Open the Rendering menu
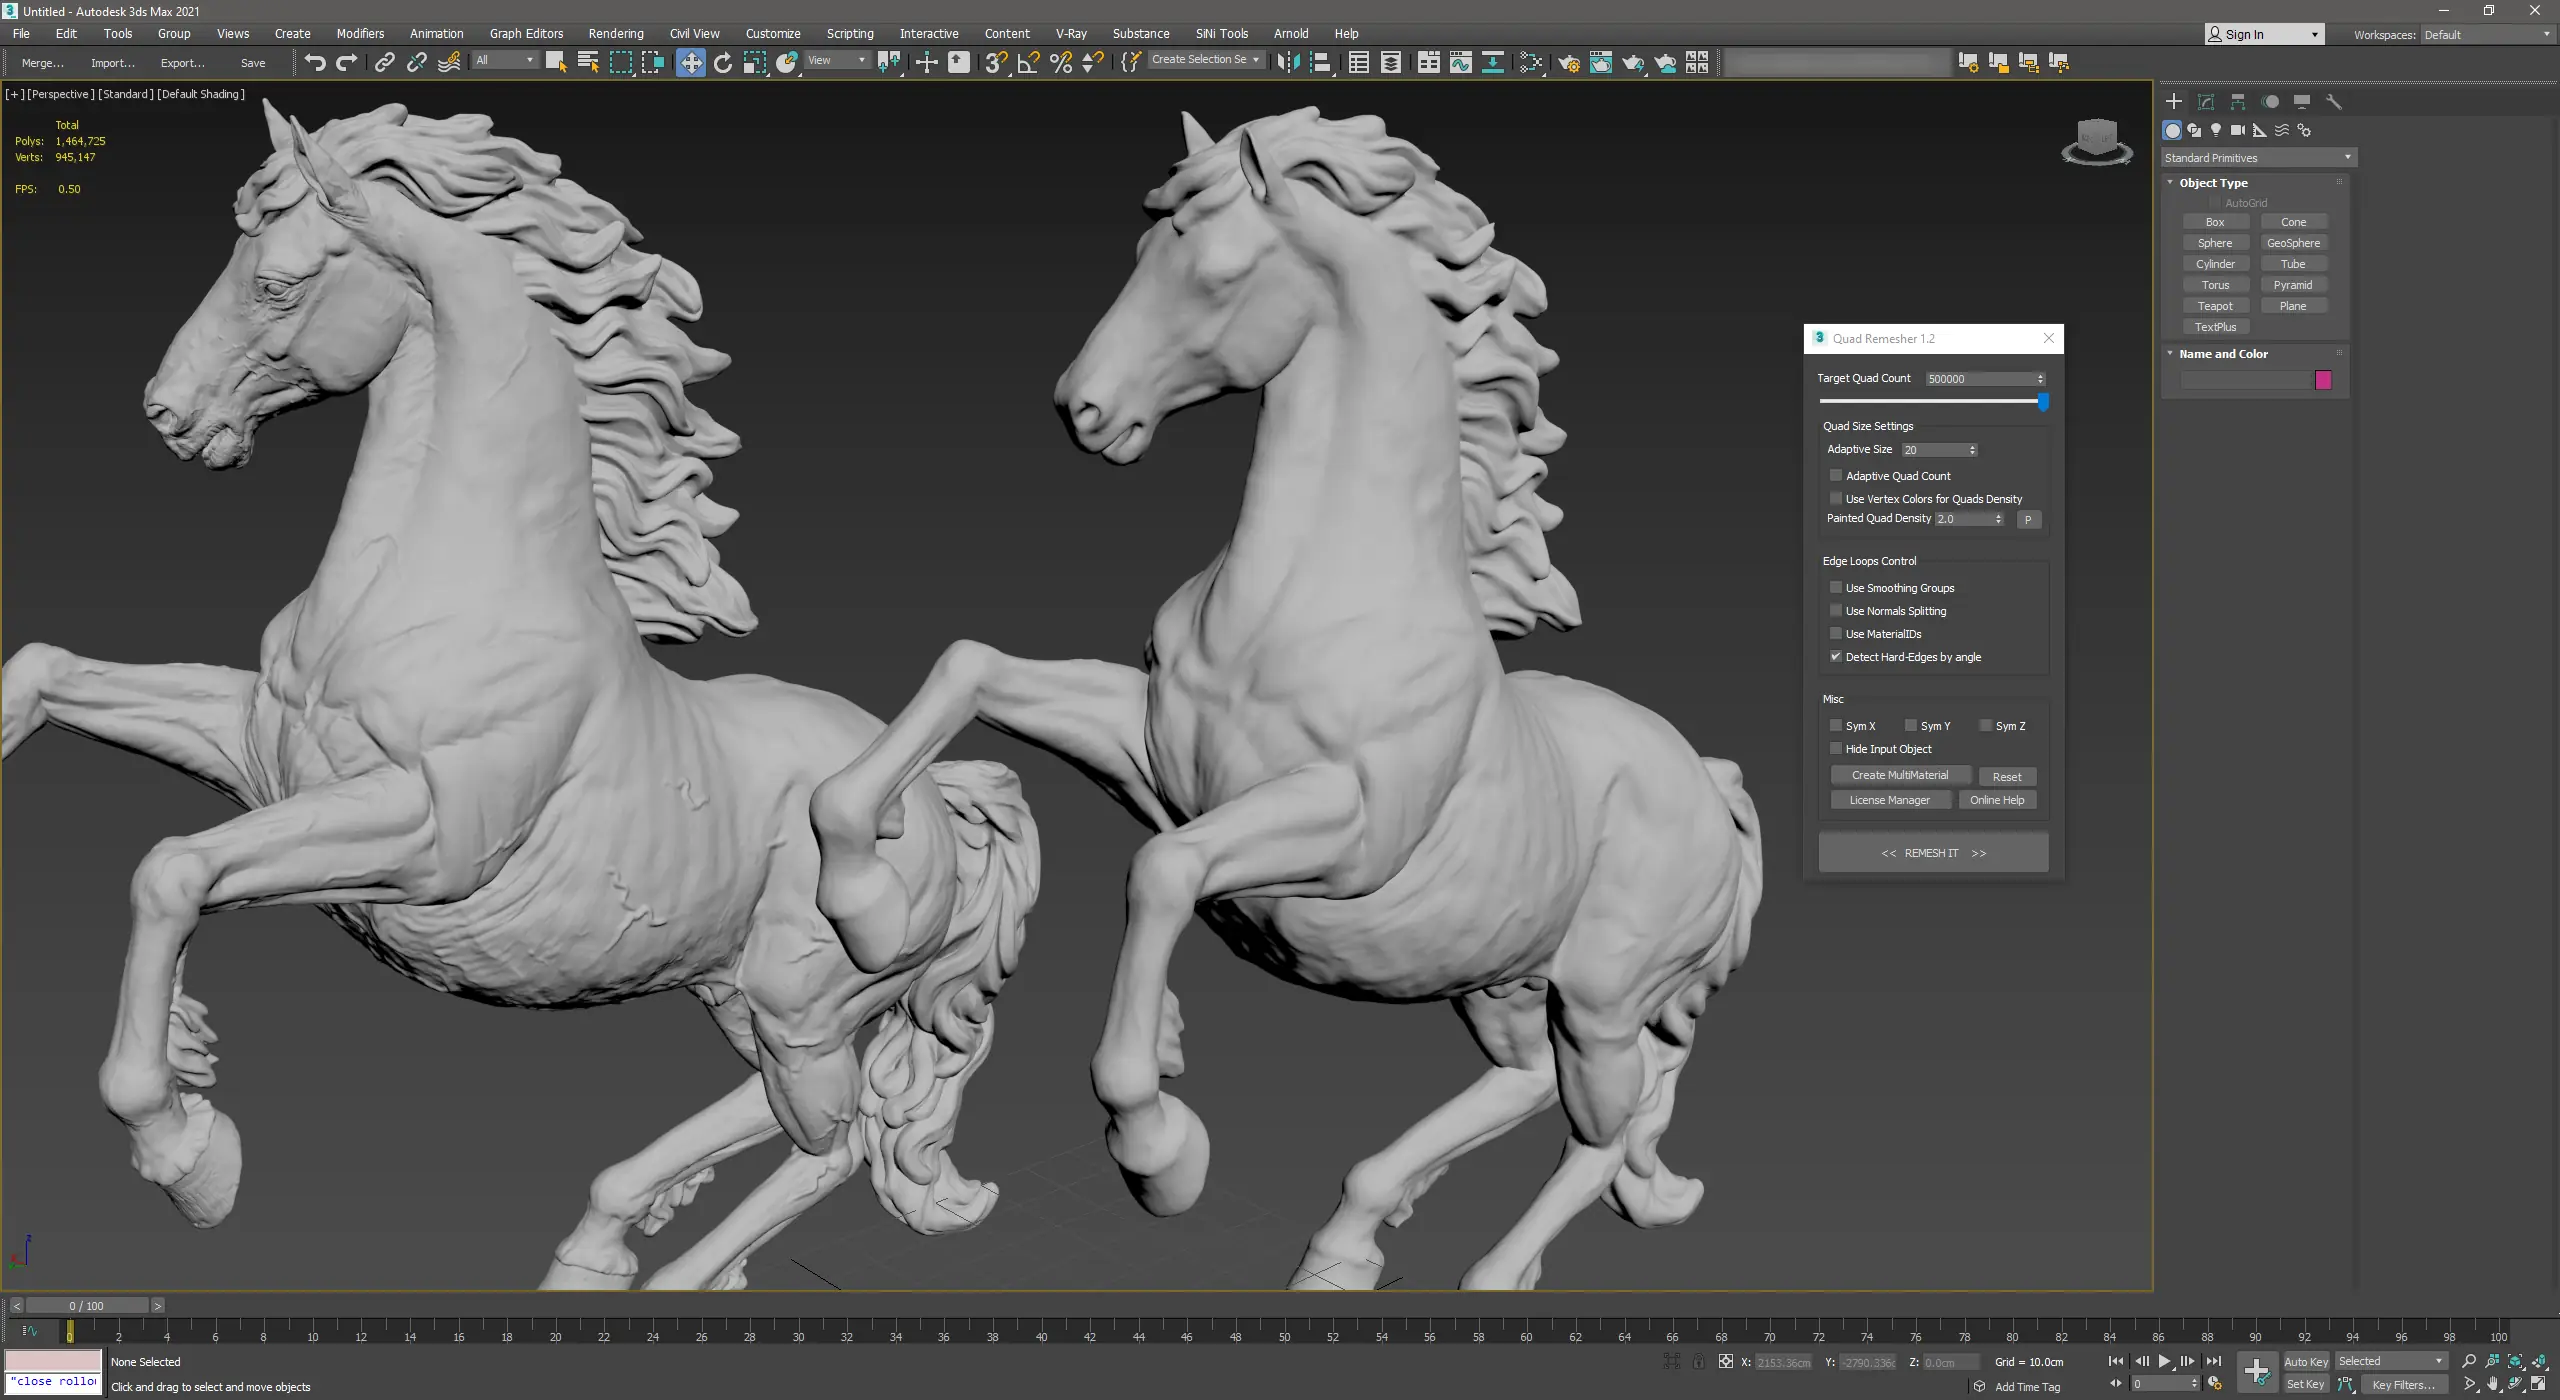2560x1400 pixels. pyautogui.click(x=615, y=33)
